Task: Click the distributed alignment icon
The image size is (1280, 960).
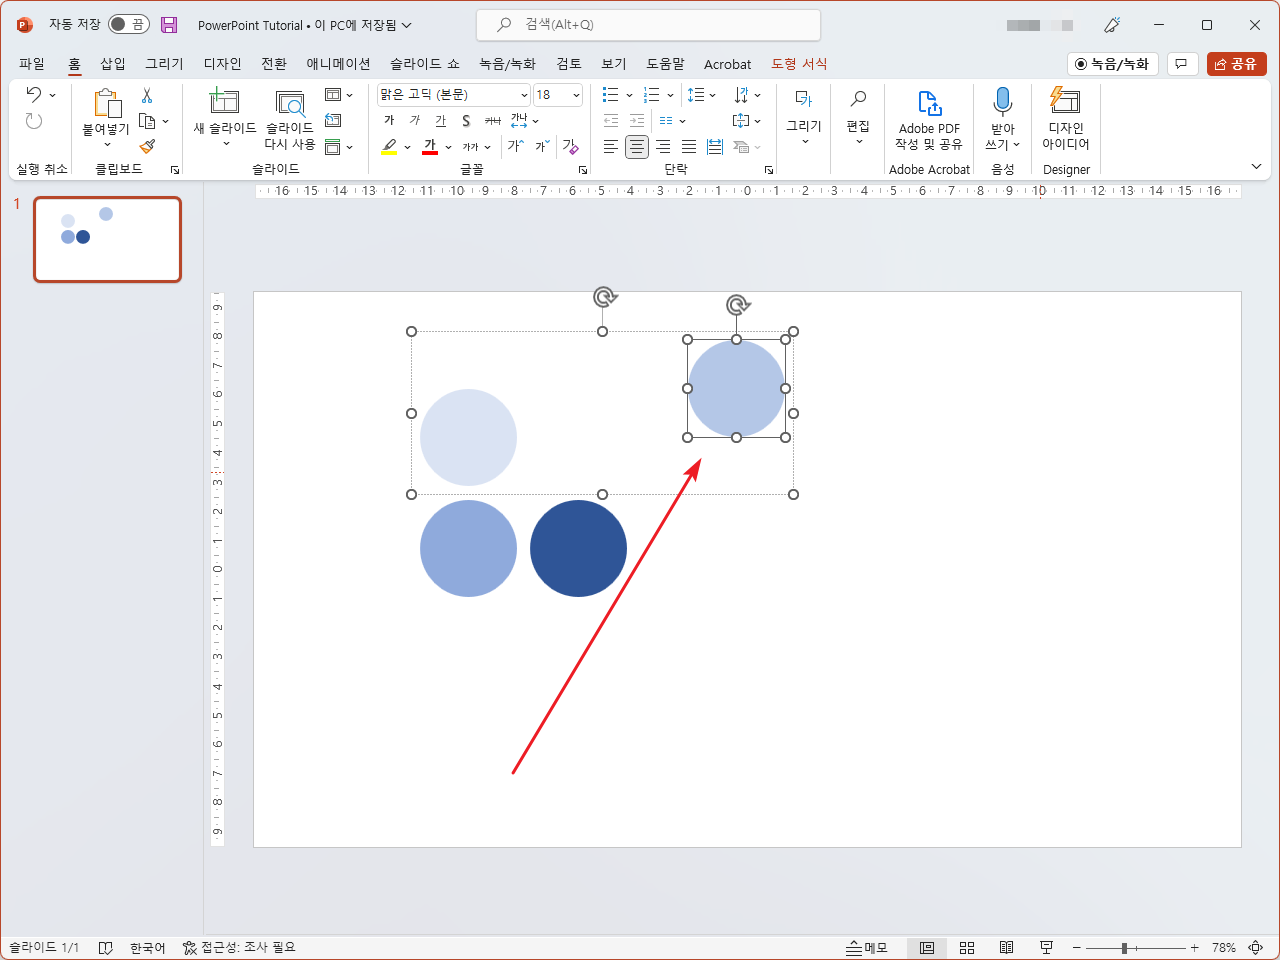Action: tap(715, 147)
